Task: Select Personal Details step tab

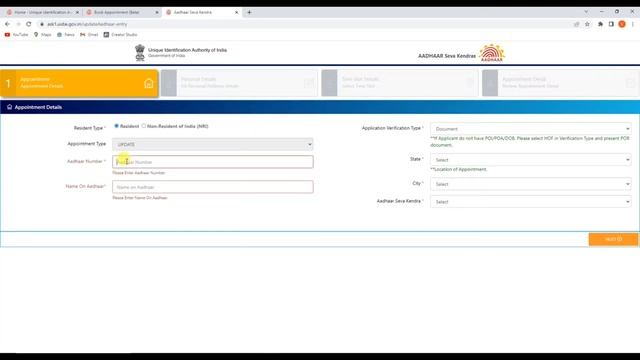Action: coord(239,83)
